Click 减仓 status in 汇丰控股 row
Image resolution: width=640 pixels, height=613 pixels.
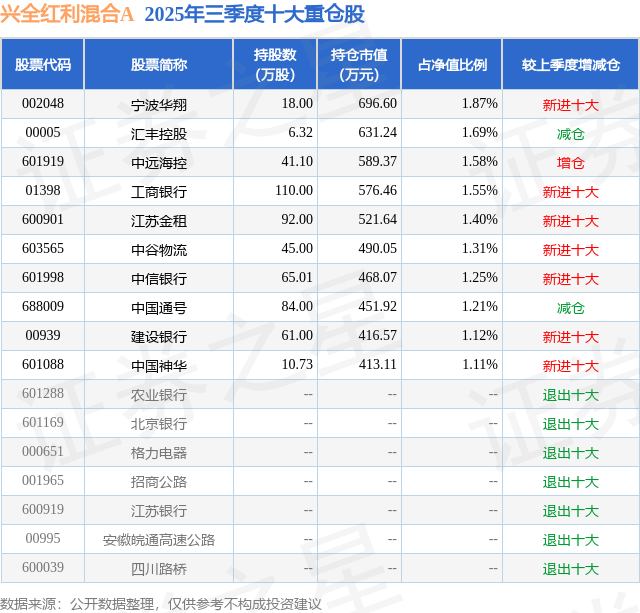pyautogui.click(x=571, y=134)
